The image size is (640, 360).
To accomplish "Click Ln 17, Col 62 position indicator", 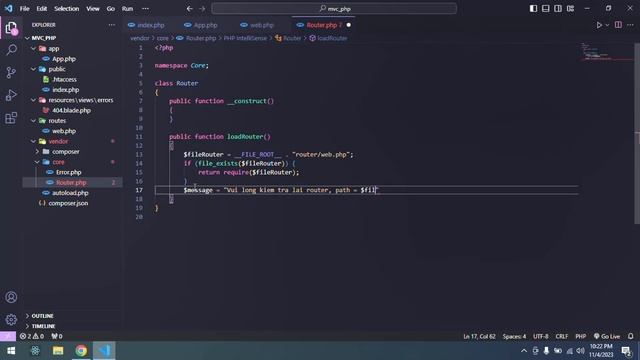I will point(479,336).
